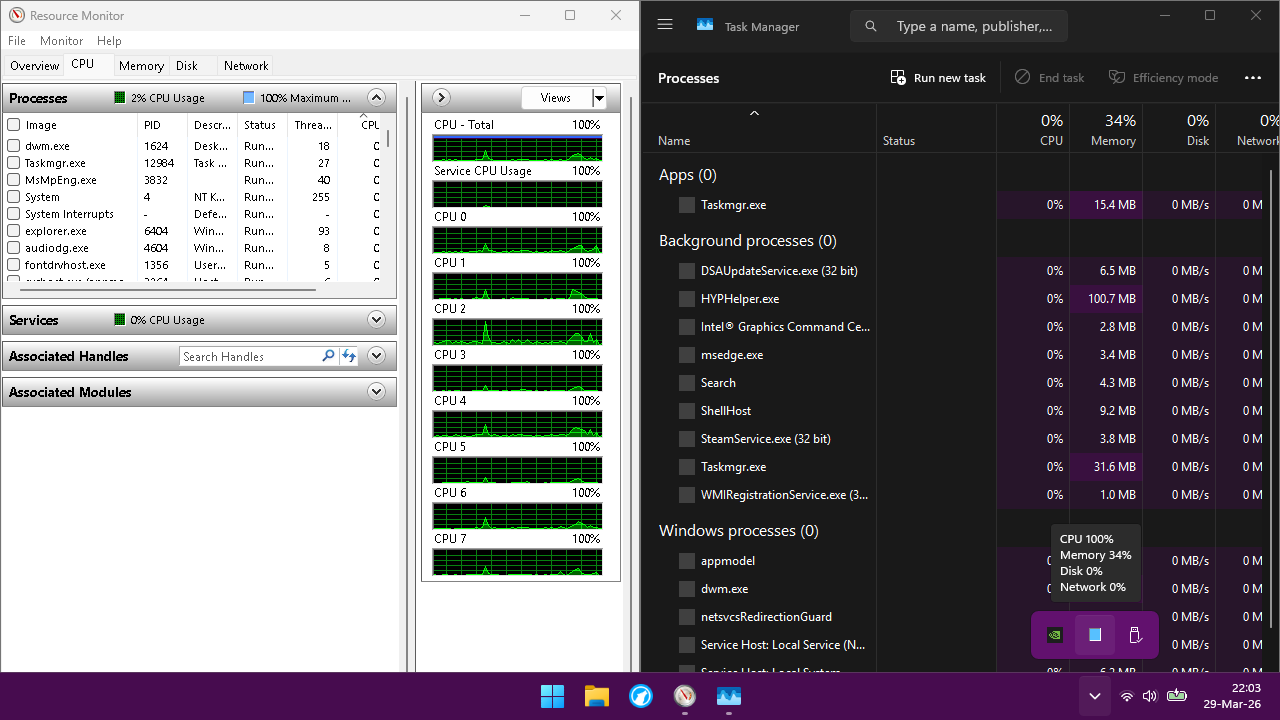The height and width of the screenshot is (720, 1280).
Task: Check the System Interrupts checkbox
Action: click(14, 214)
